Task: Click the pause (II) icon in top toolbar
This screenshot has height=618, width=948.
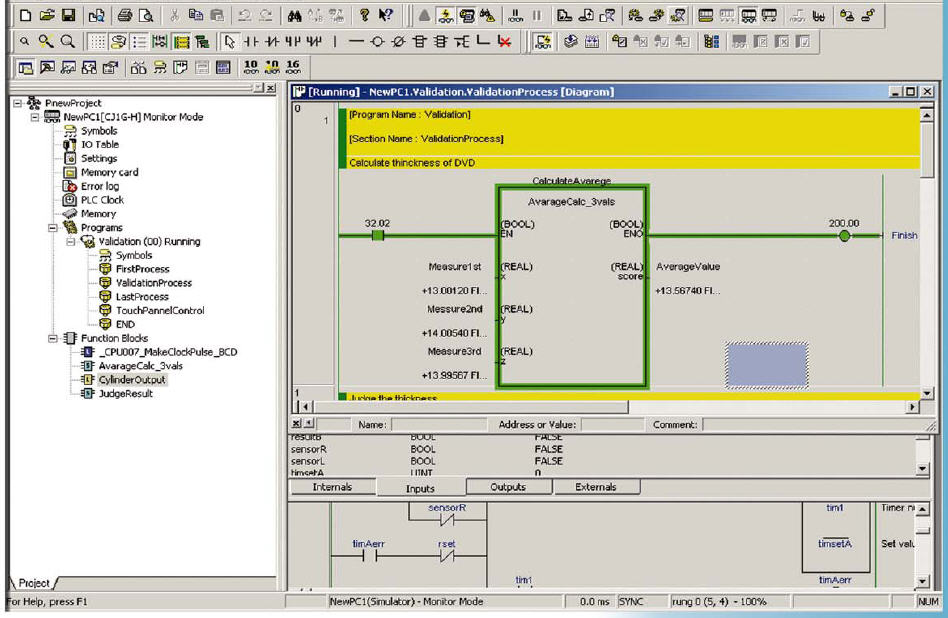Action: [537, 15]
